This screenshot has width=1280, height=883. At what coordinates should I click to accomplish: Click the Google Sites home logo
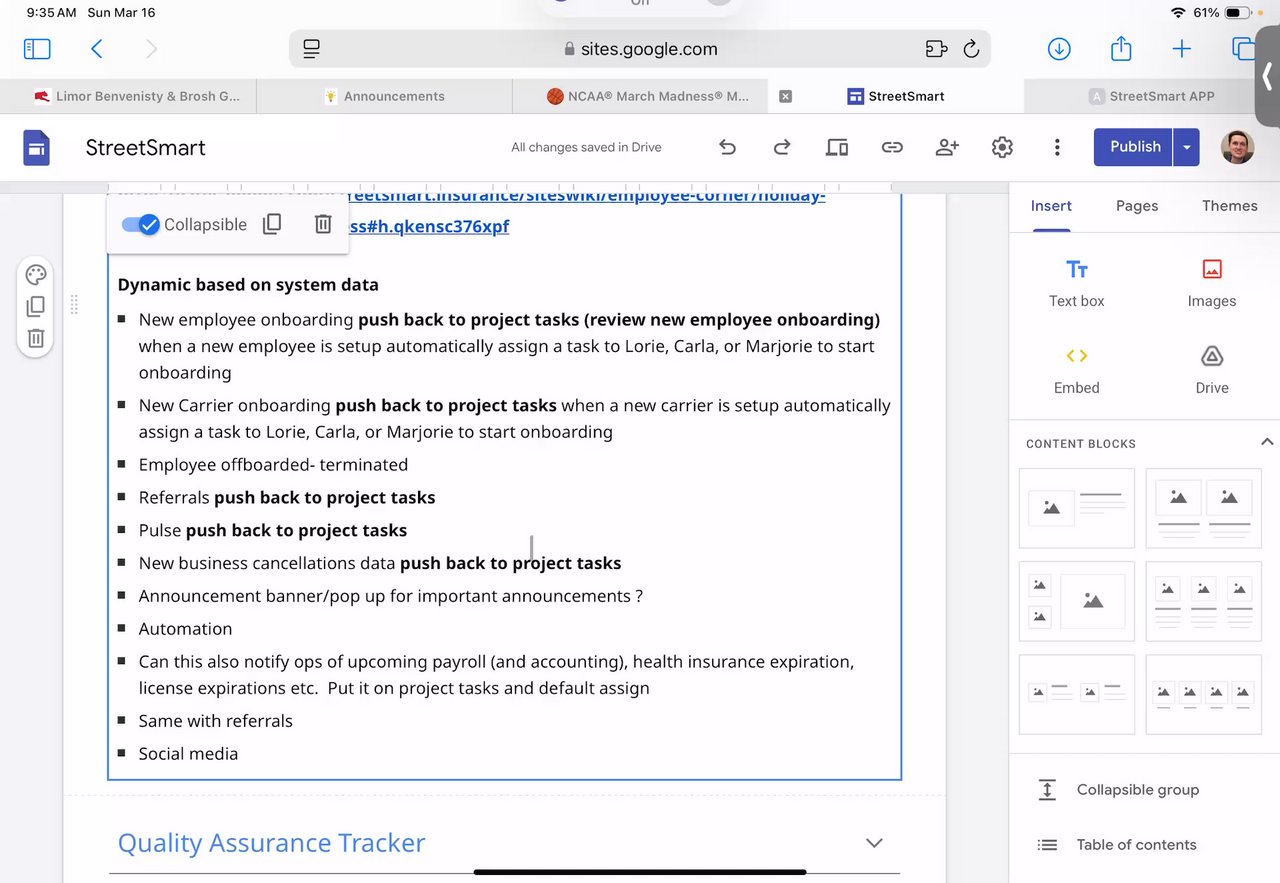pyautogui.click(x=36, y=148)
